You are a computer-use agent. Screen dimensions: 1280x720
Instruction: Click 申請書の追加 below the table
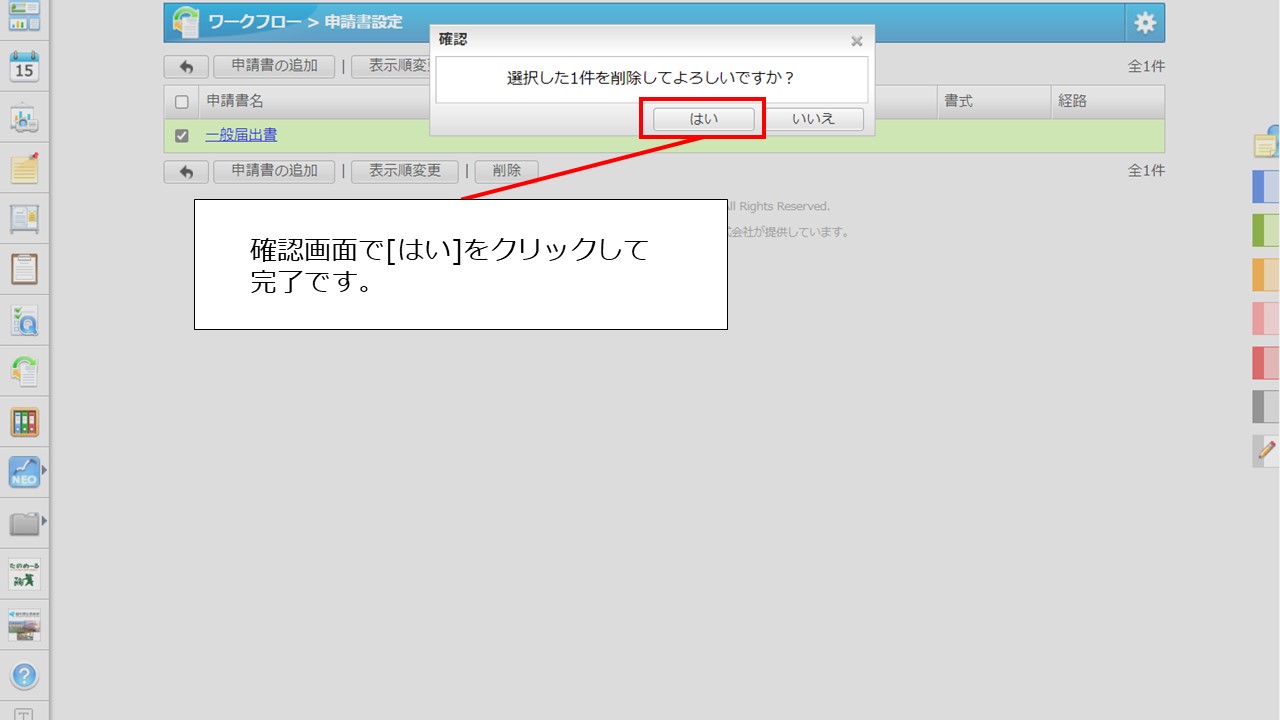[274, 172]
